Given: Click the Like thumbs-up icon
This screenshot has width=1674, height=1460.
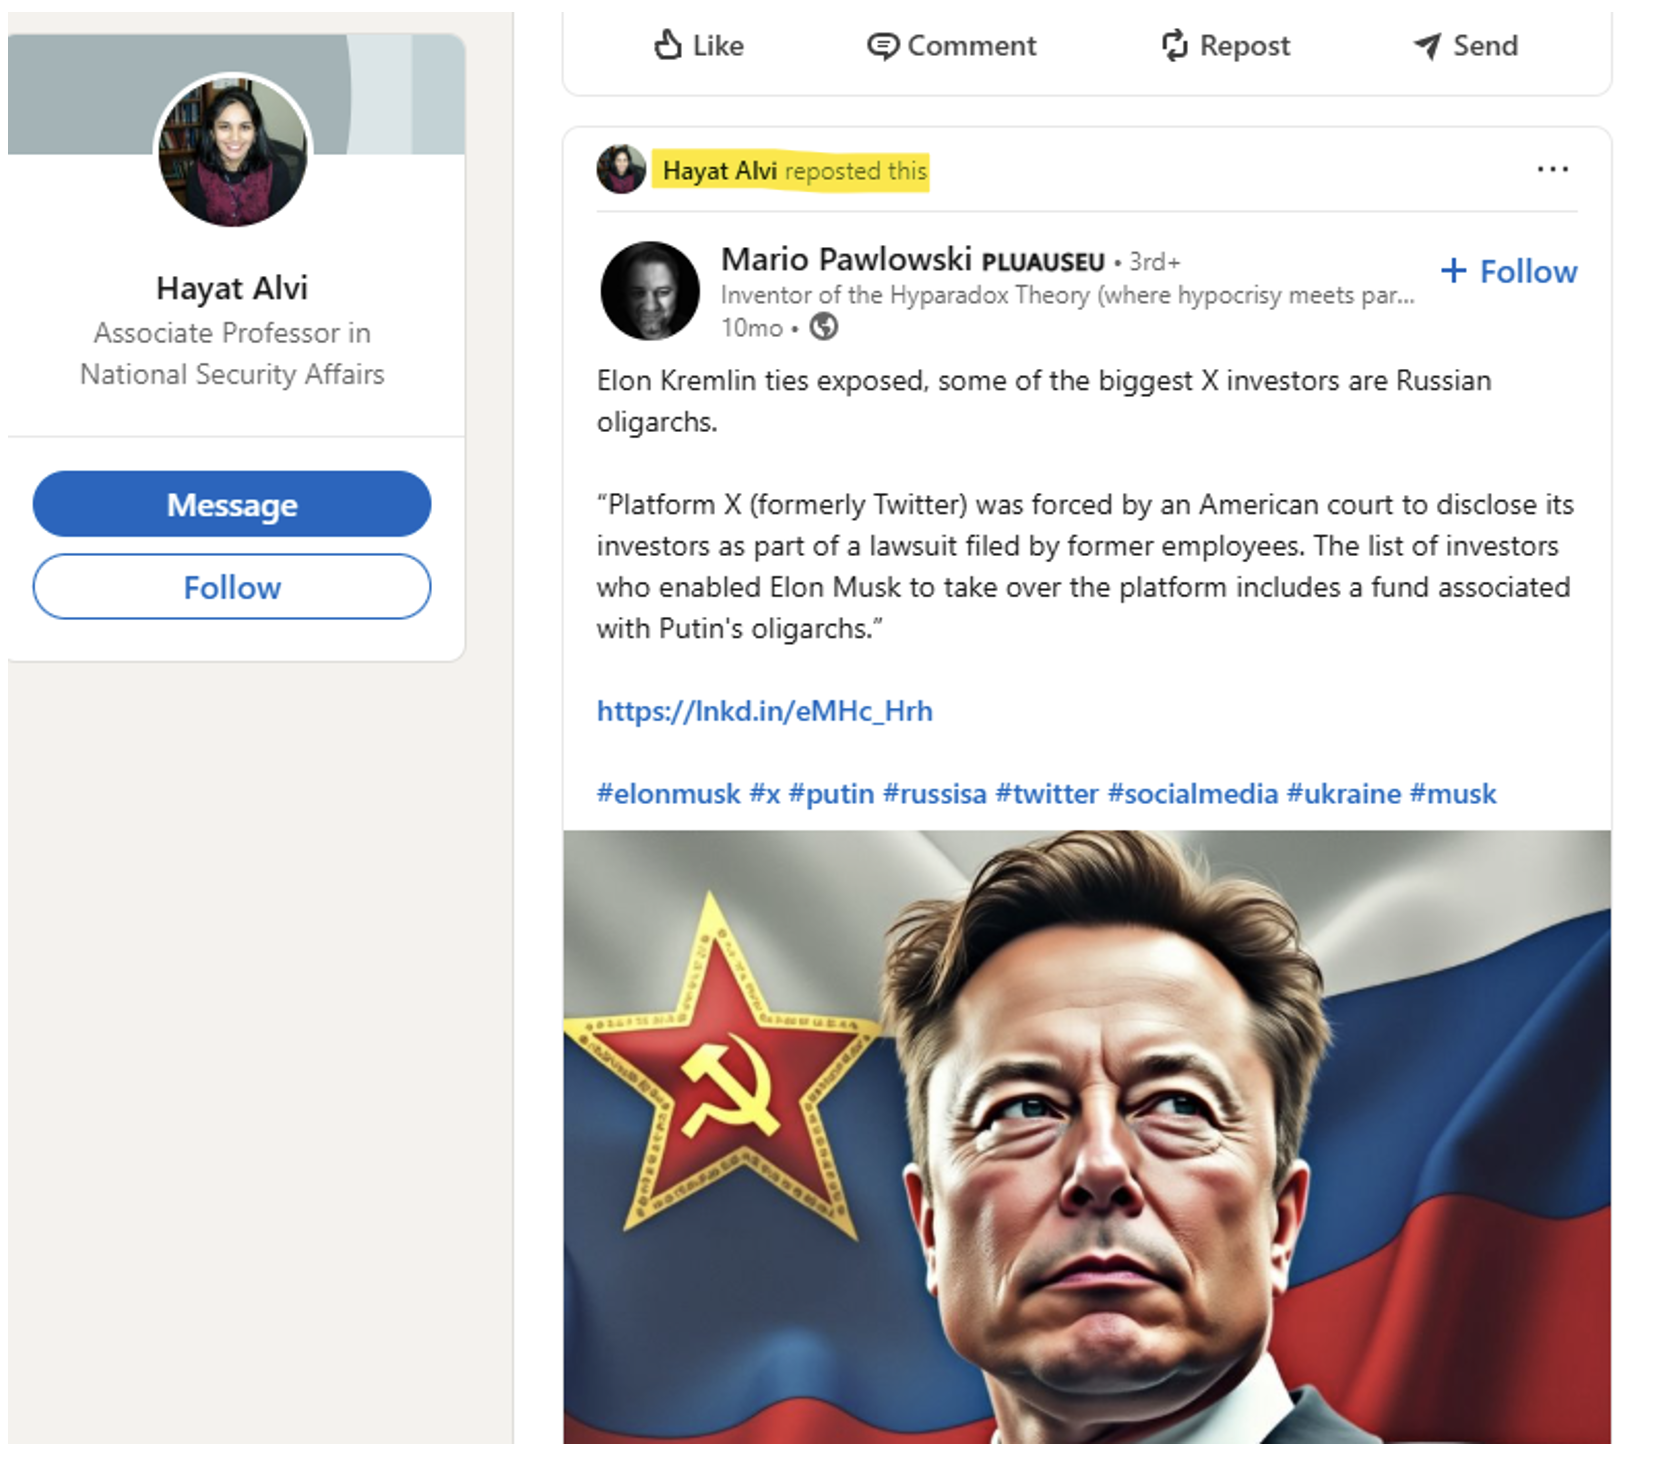Looking at the screenshot, I should 667,45.
